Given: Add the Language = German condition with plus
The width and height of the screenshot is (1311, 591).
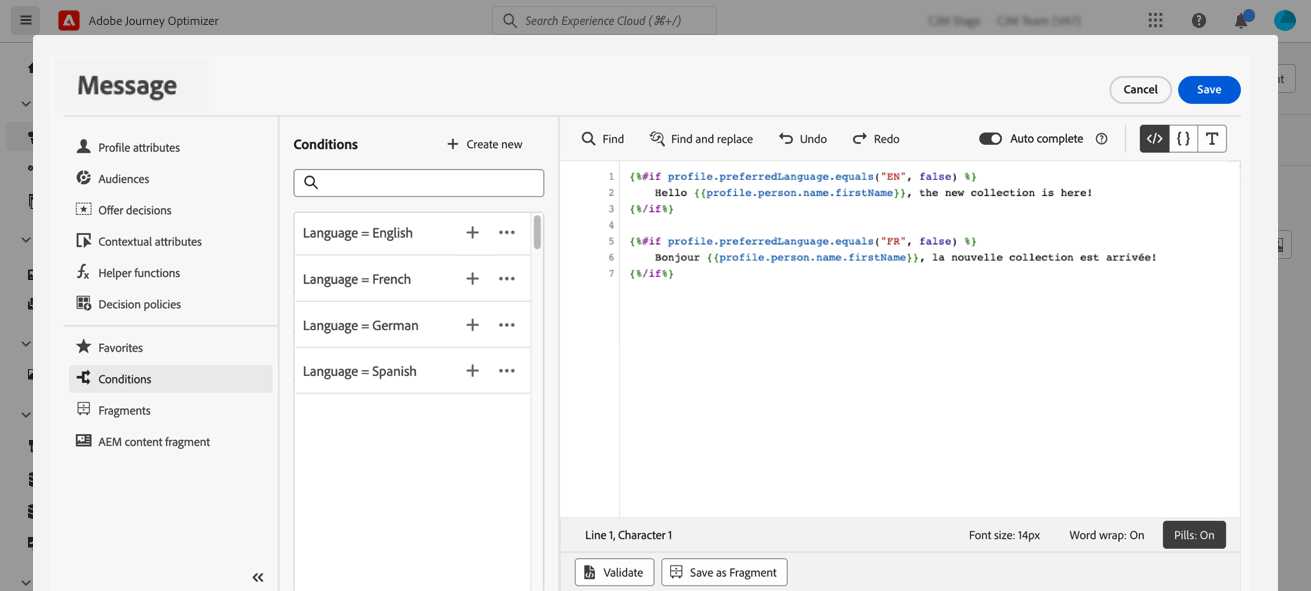Looking at the screenshot, I should point(472,325).
